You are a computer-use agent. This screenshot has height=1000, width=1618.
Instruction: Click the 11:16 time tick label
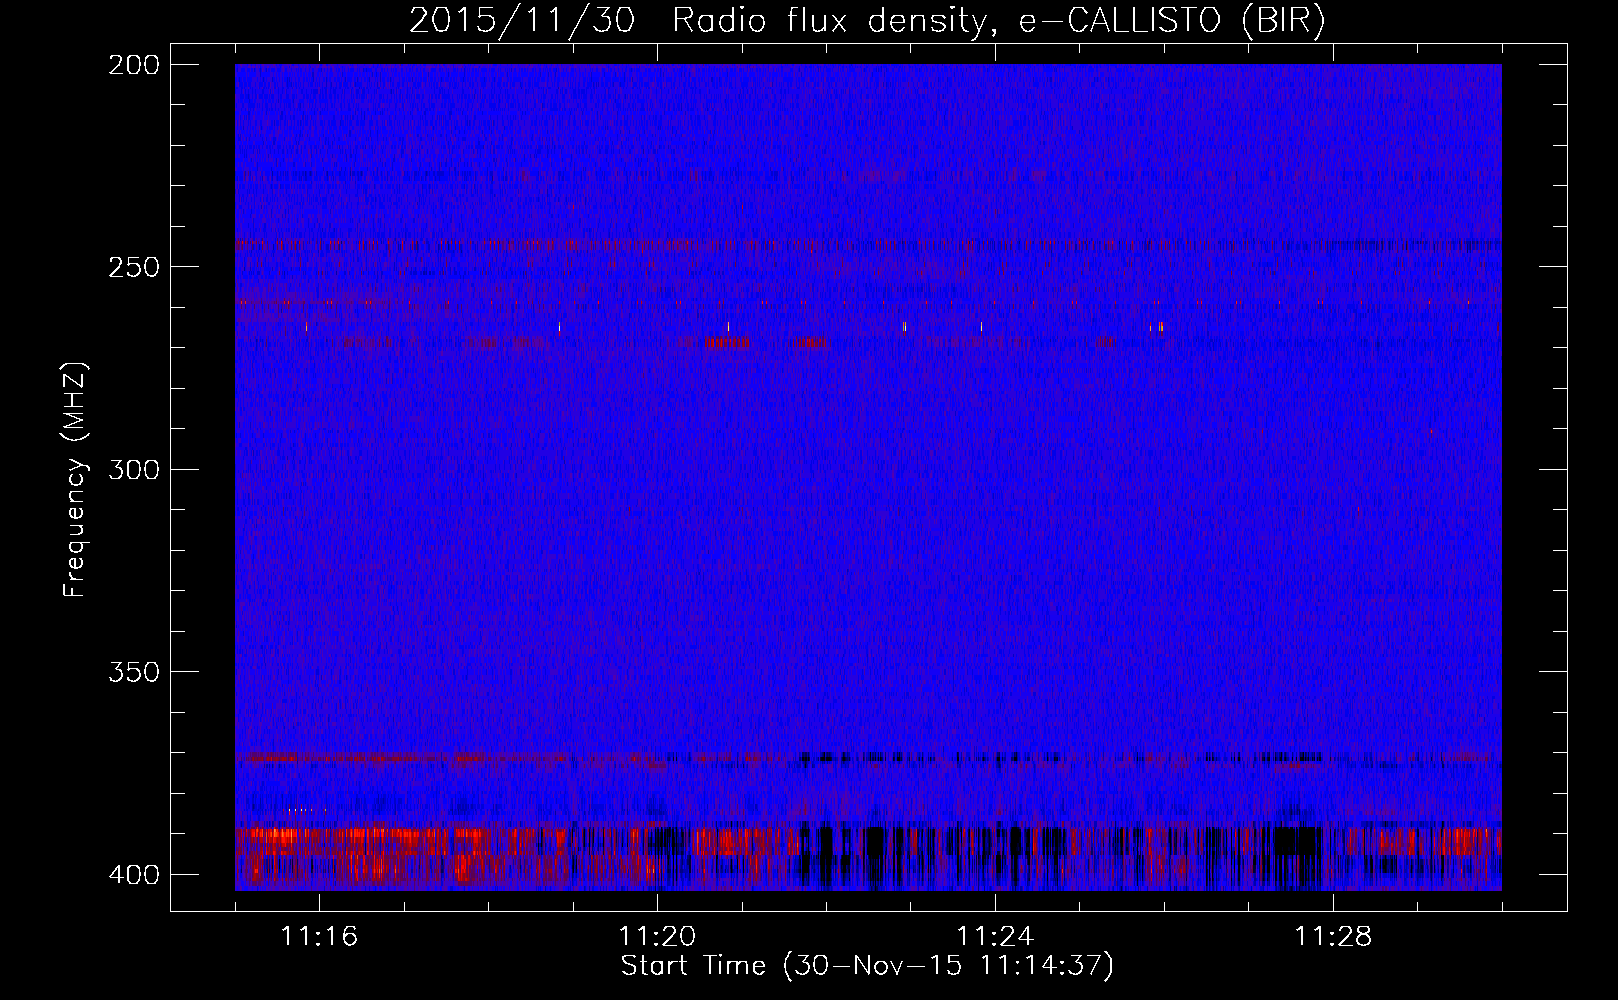[319, 936]
